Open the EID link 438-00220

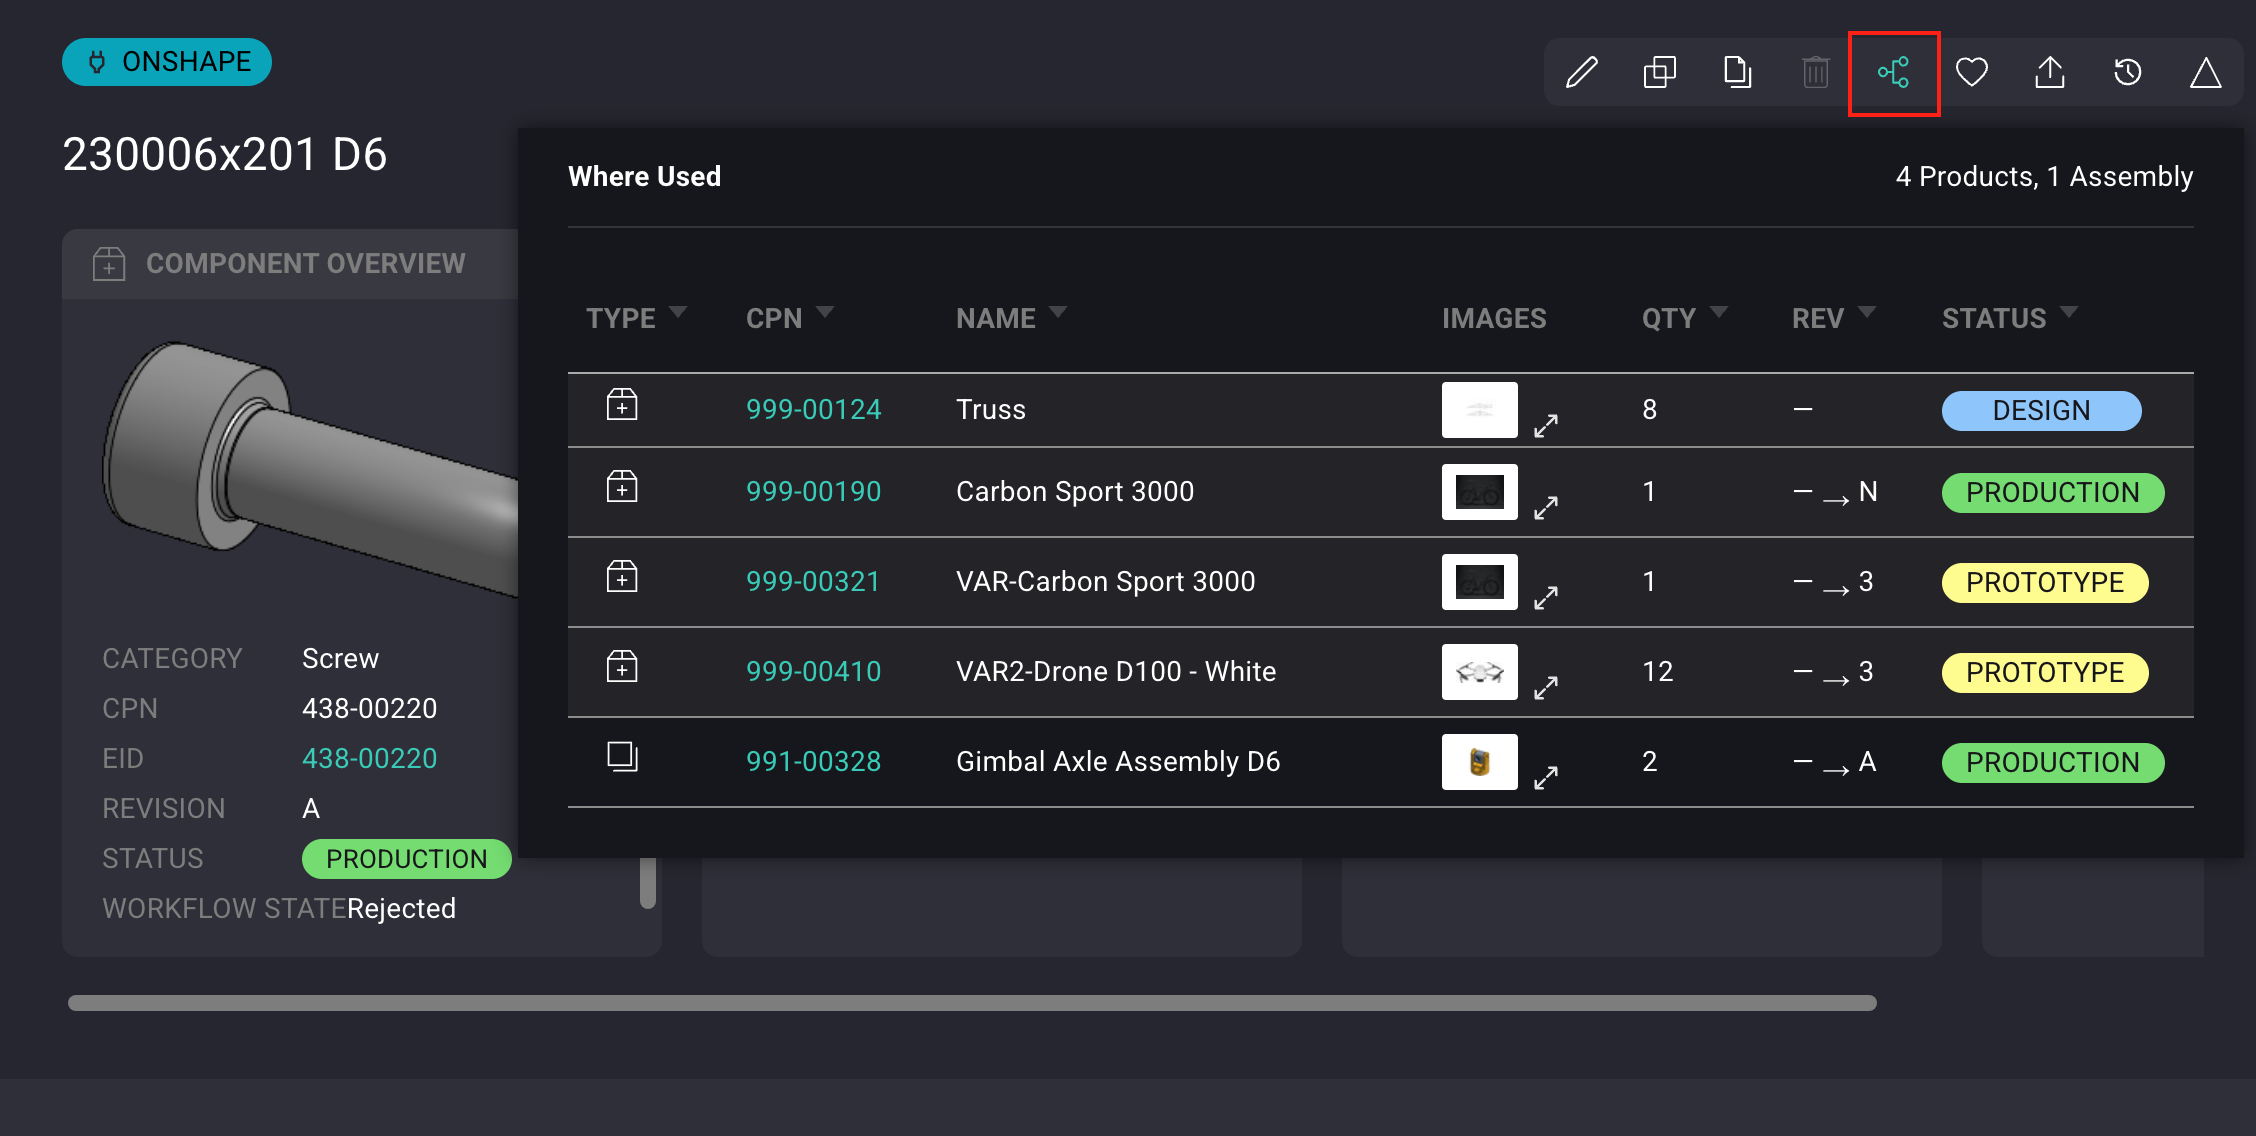tap(369, 759)
